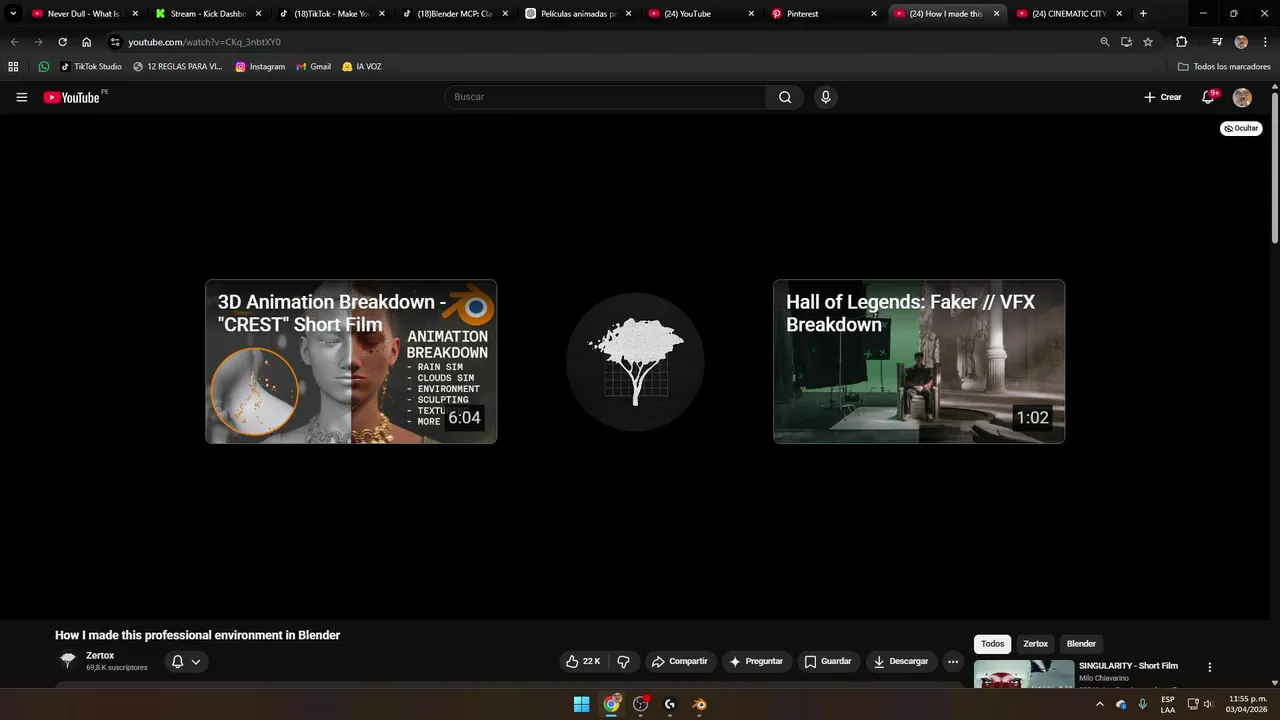
Task: Open the Zertox channel avatar
Action: [68, 660]
